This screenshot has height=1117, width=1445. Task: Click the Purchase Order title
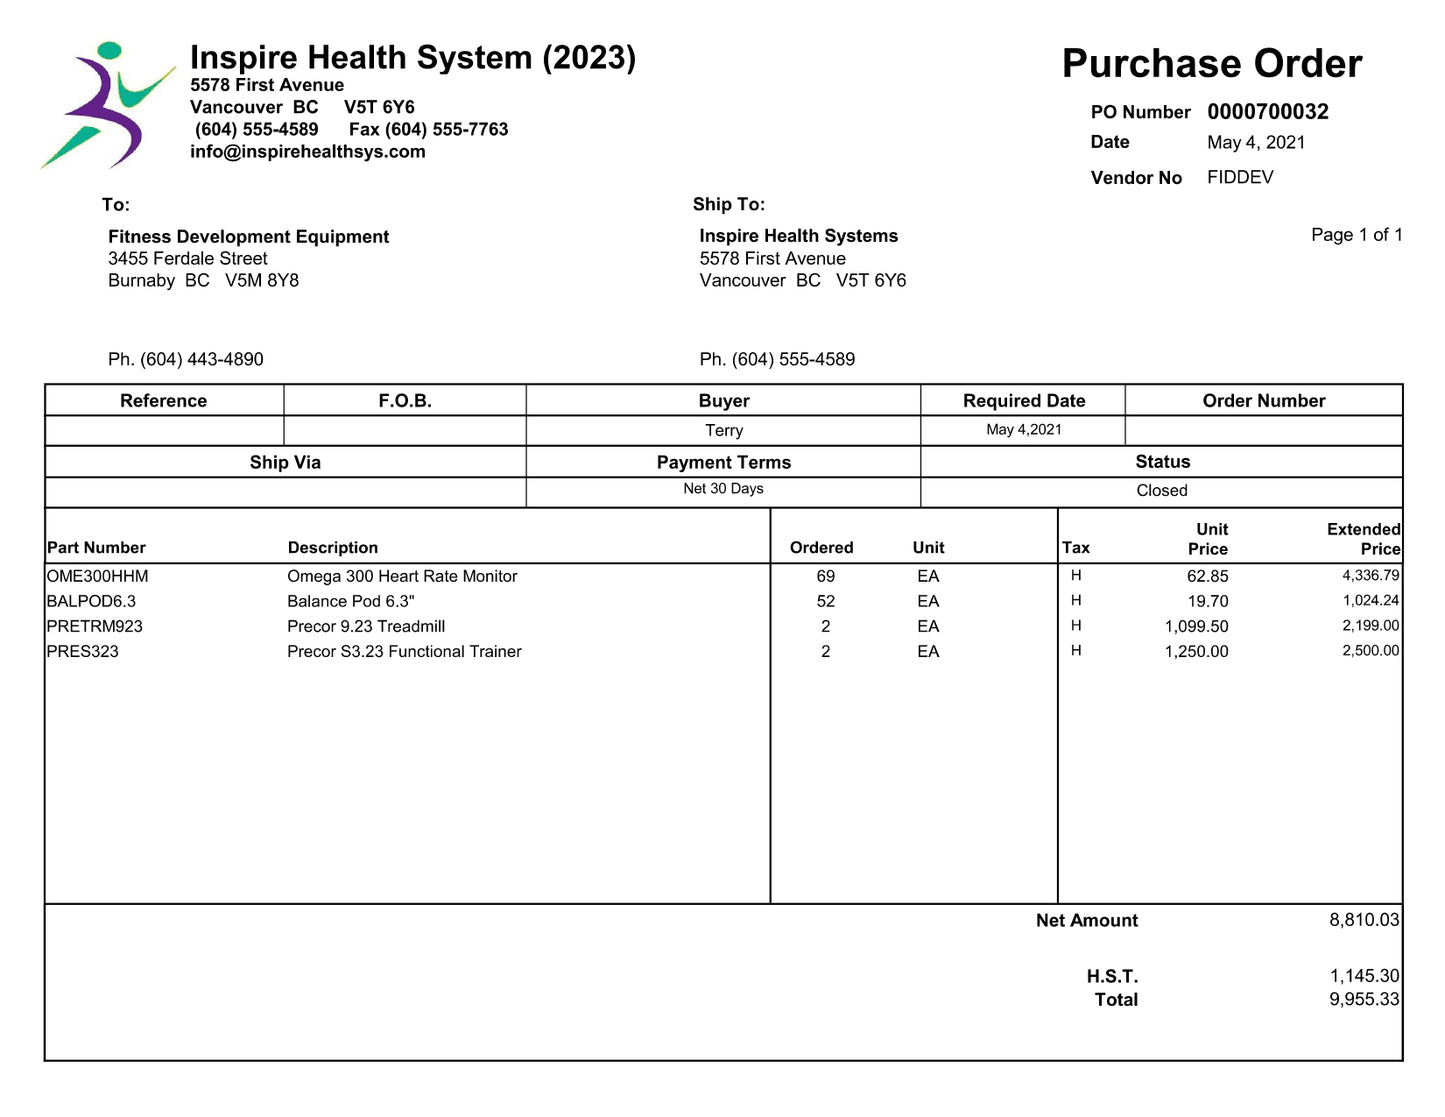pos(1212,63)
